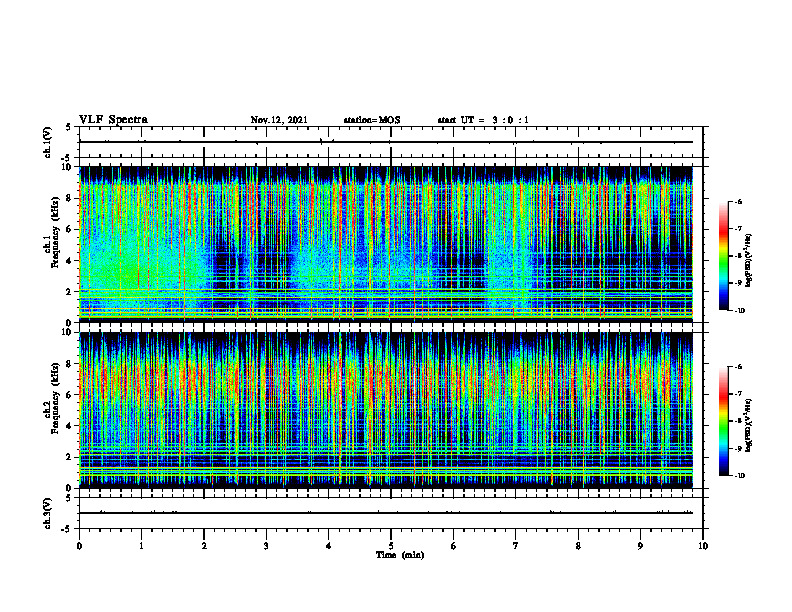Click the "ch.1(V)" axis label
Viewport: 792px width, 612px height.
47,142
